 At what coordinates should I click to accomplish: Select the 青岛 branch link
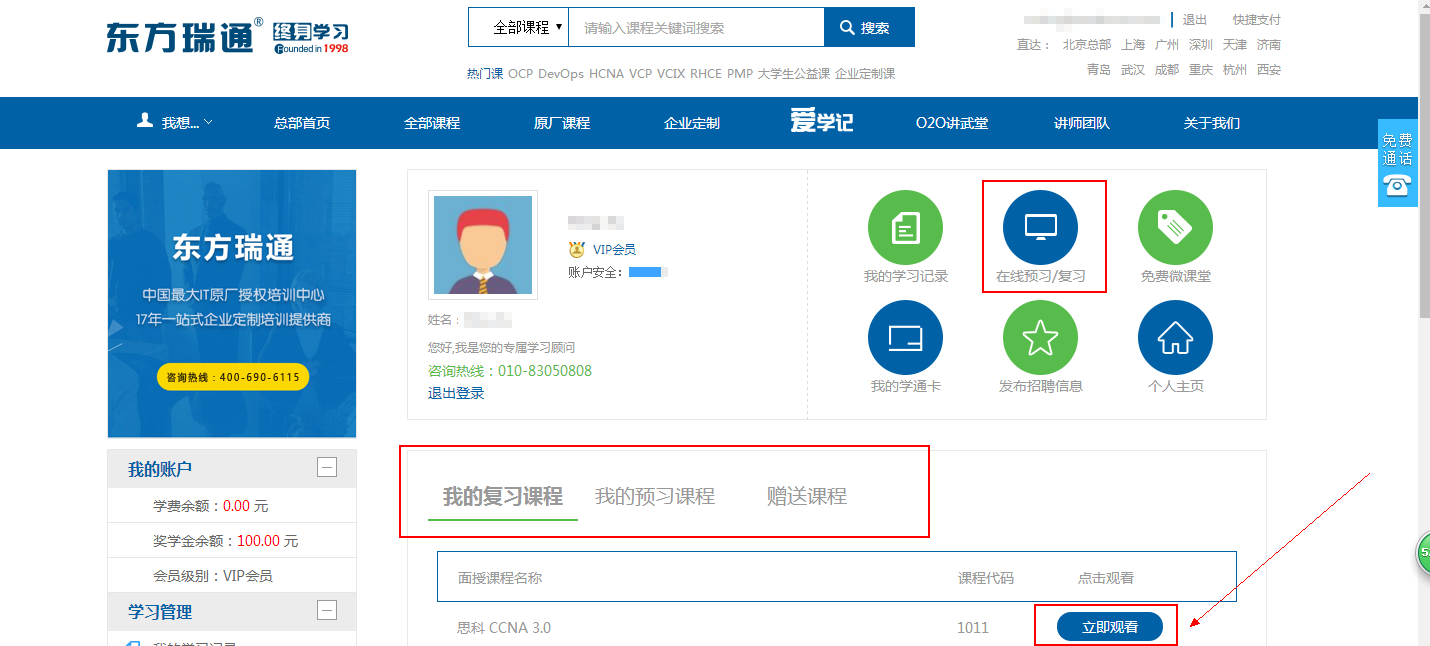coord(1099,70)
